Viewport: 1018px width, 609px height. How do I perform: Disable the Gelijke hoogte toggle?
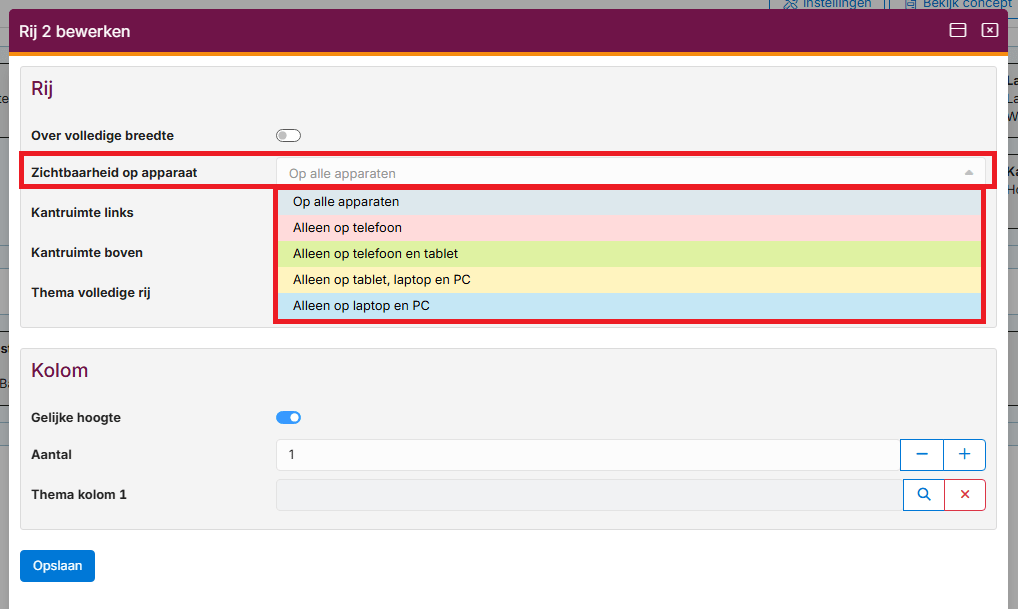click(288, 418)
